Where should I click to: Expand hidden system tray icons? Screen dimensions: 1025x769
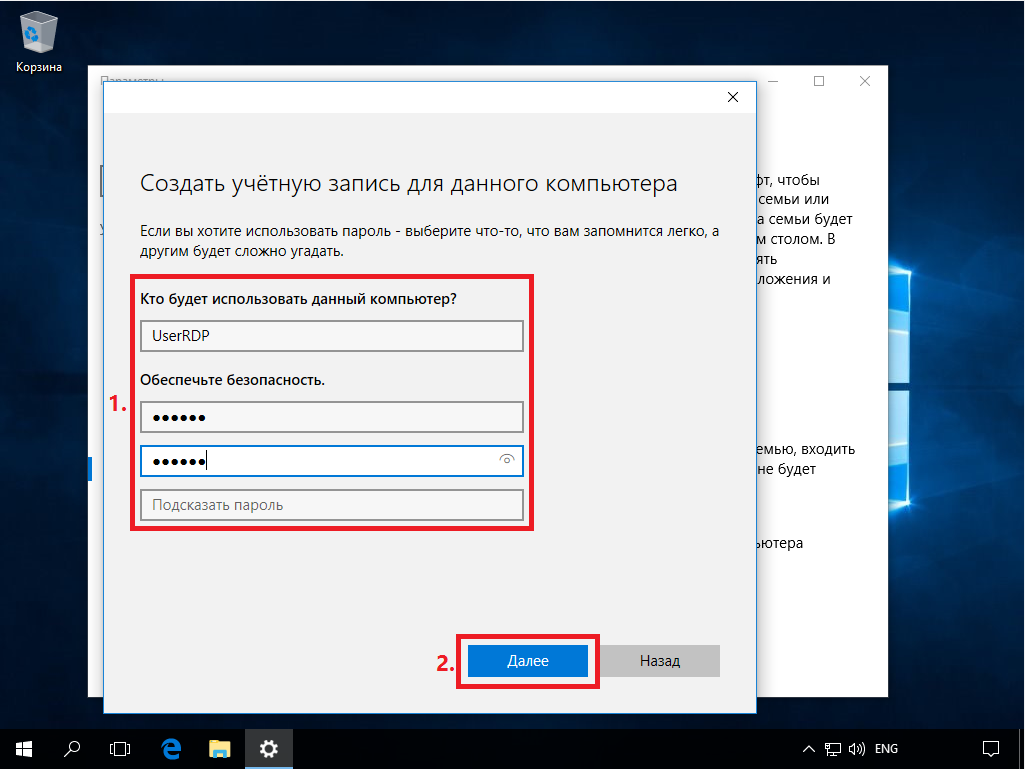tap(810, 749)
